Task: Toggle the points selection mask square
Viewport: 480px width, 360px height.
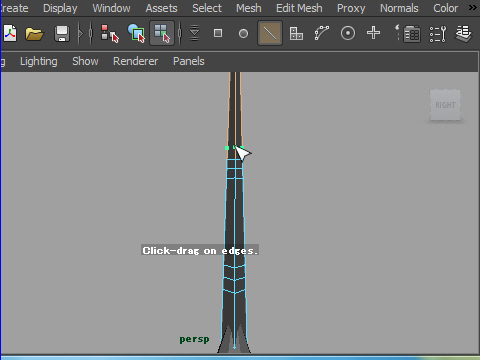Action: point(218,33)
